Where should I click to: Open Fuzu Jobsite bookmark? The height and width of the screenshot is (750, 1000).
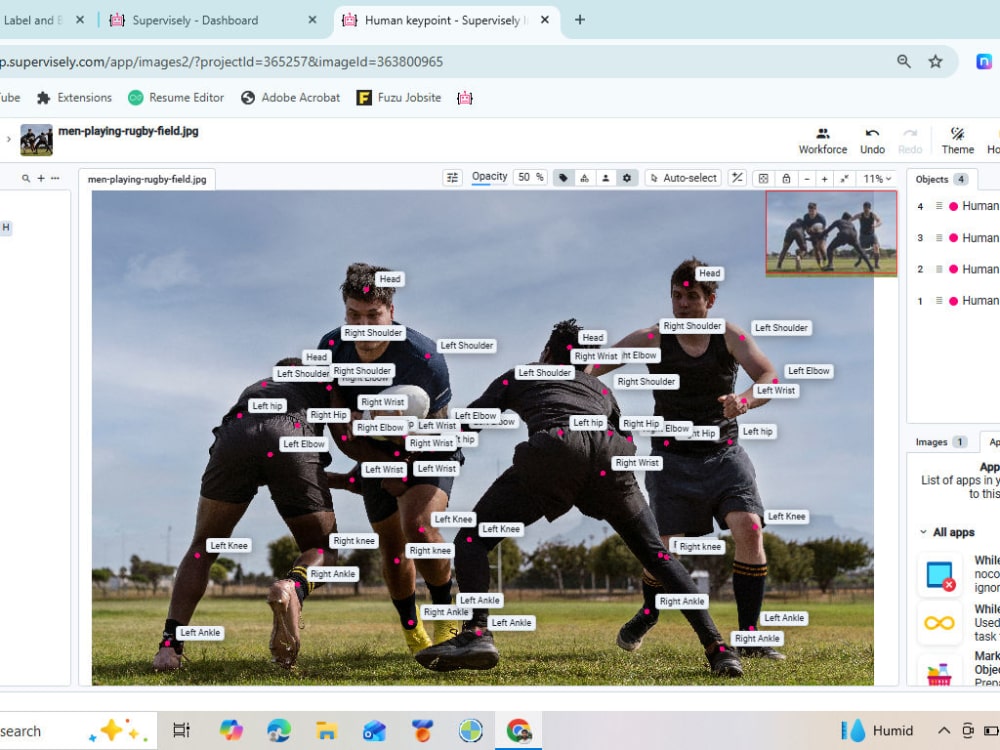[399, 98]
